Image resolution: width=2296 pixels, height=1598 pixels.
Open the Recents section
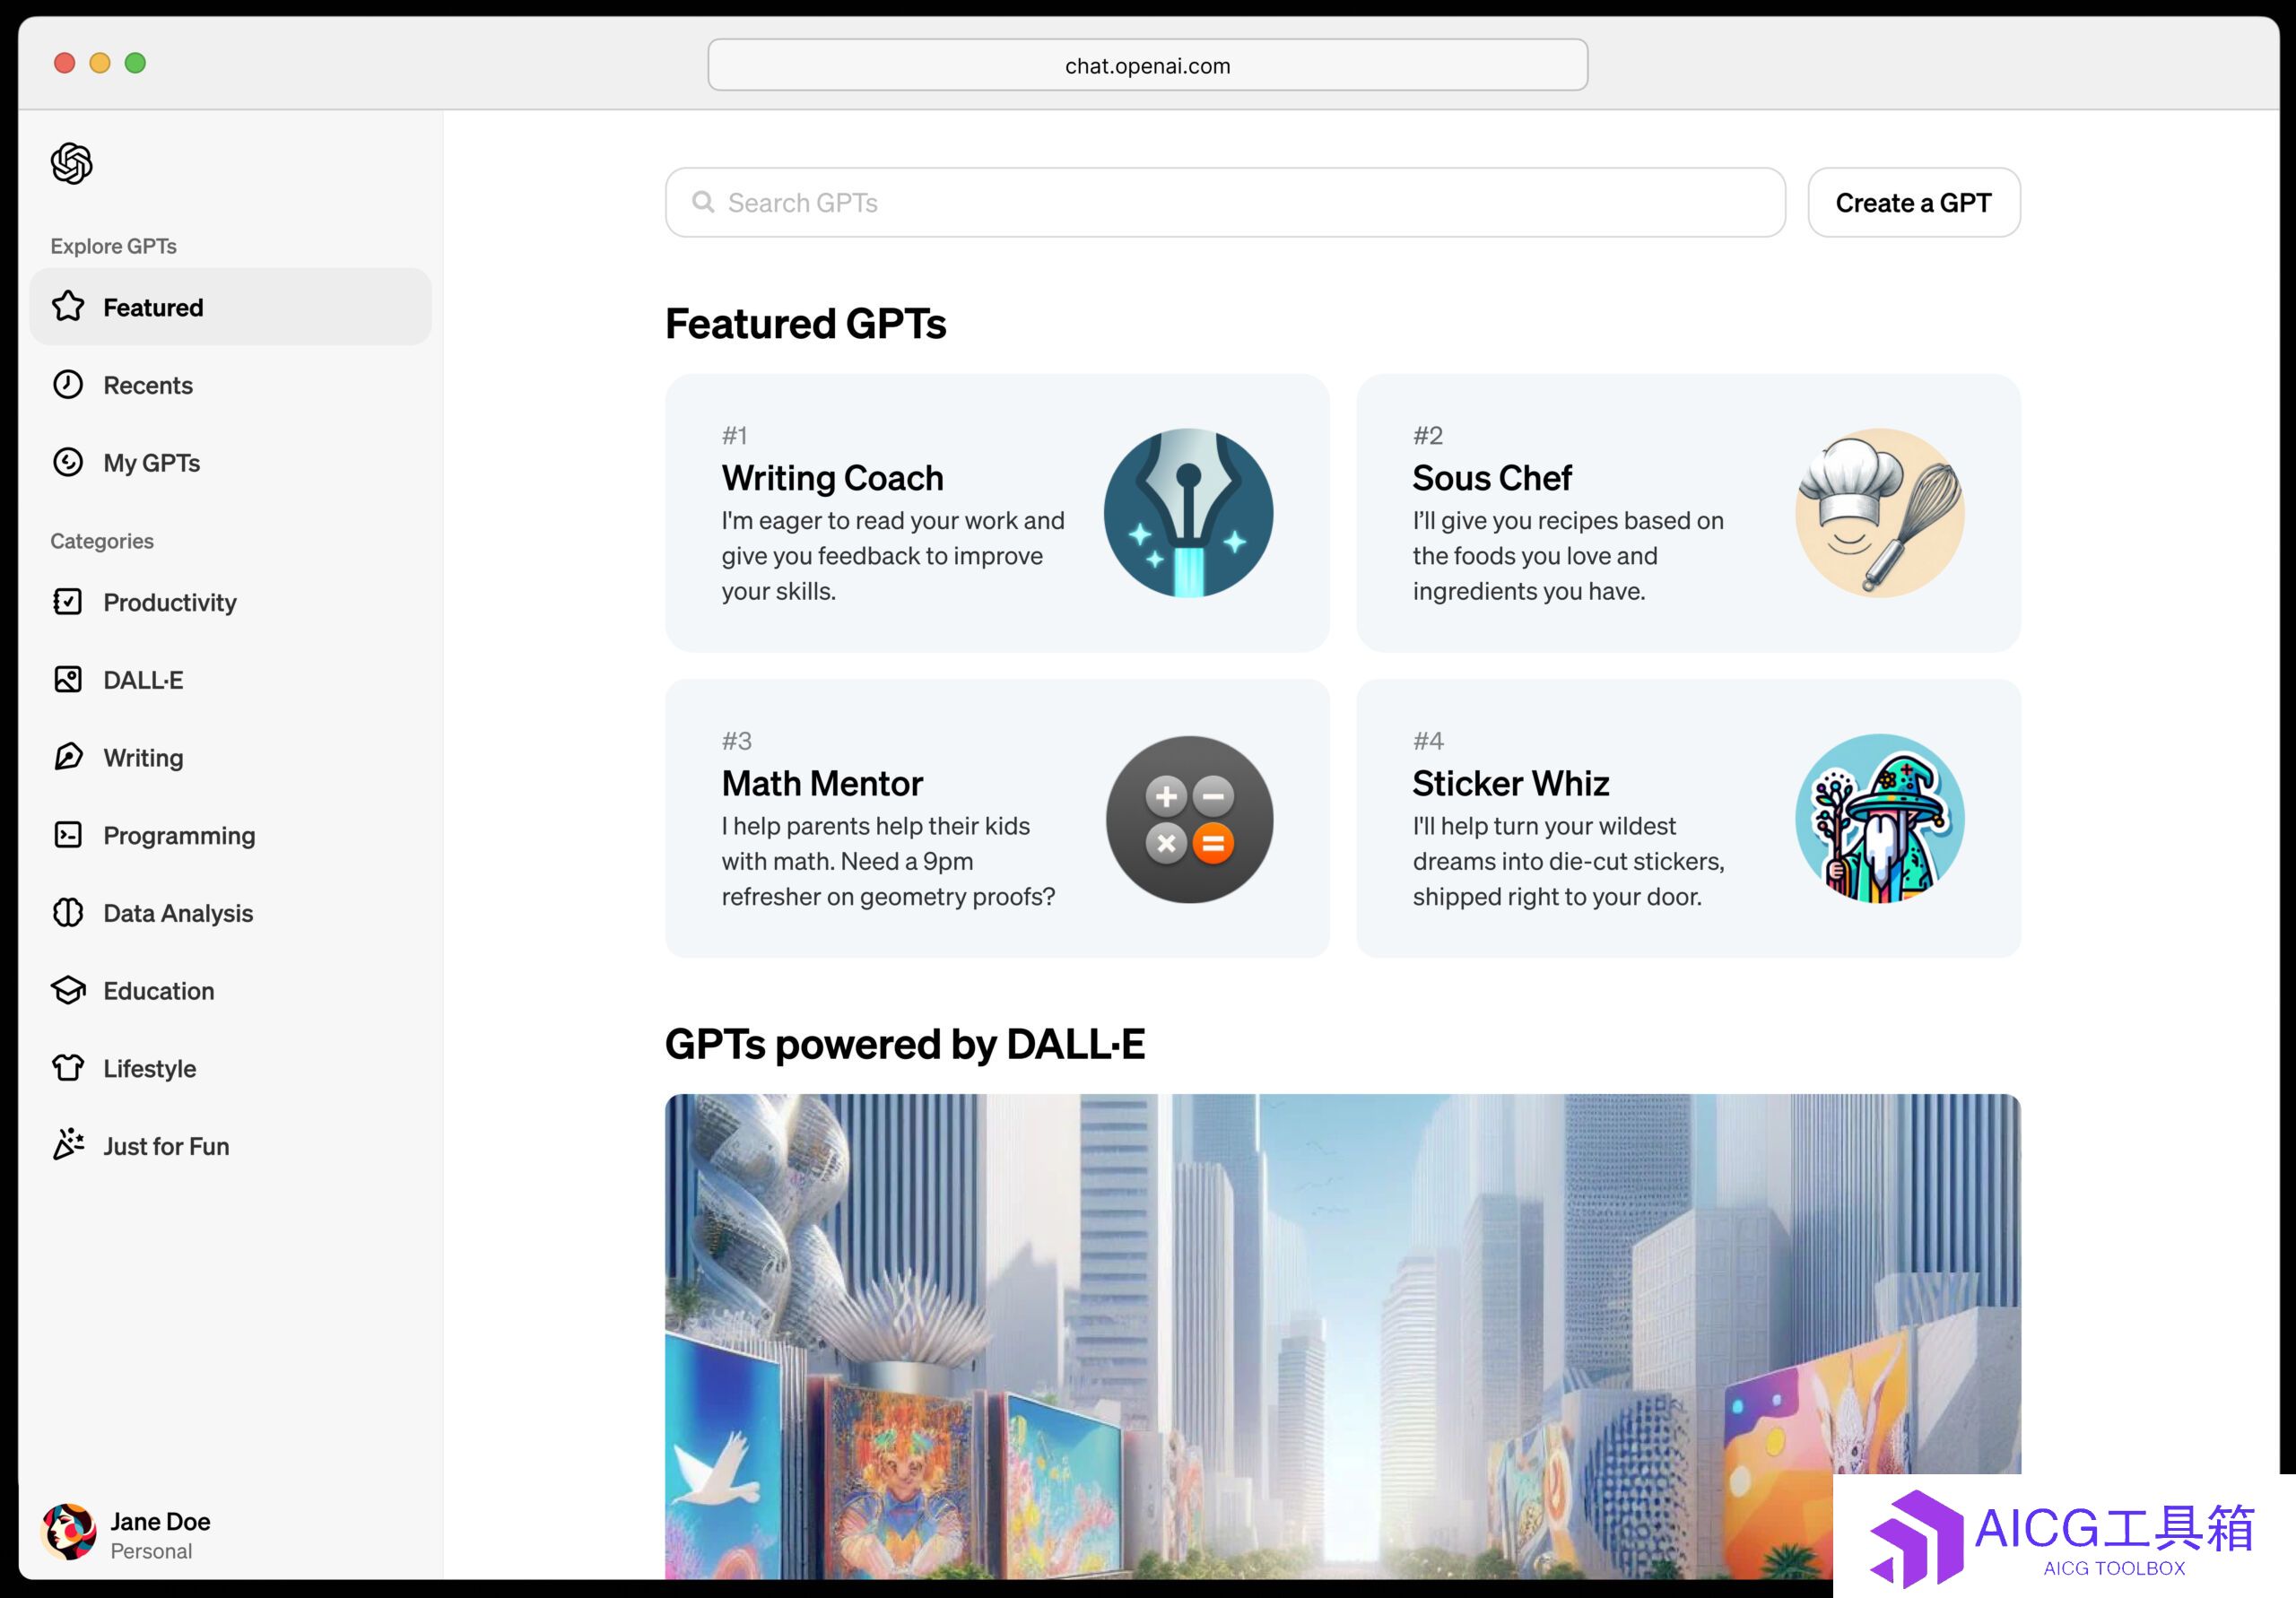[231, 385]
